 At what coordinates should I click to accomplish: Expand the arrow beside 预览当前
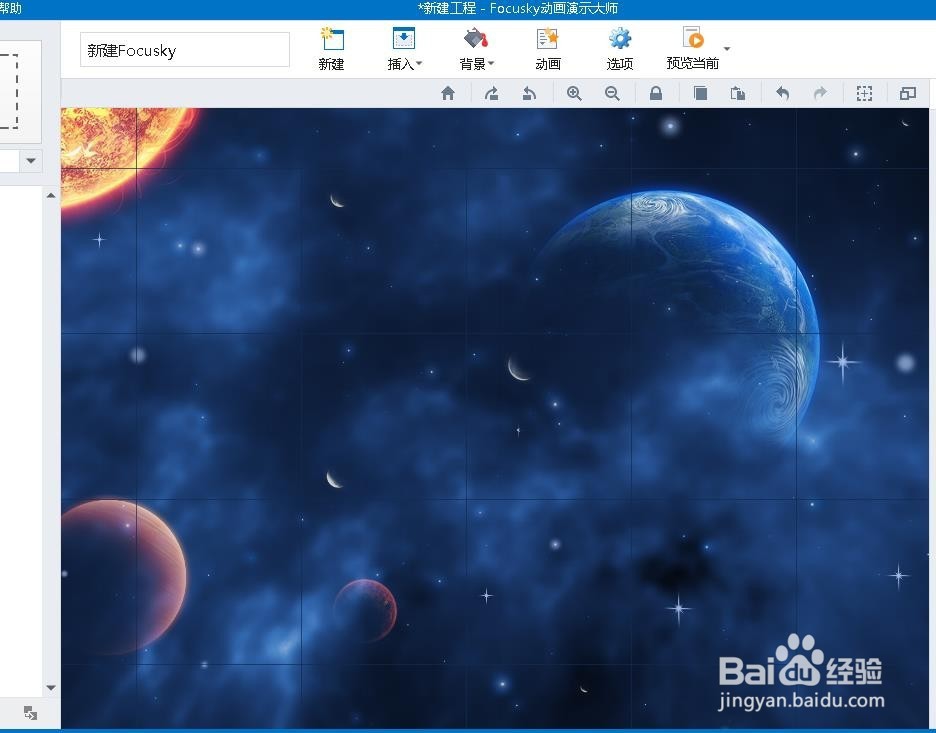pos(727,49)
